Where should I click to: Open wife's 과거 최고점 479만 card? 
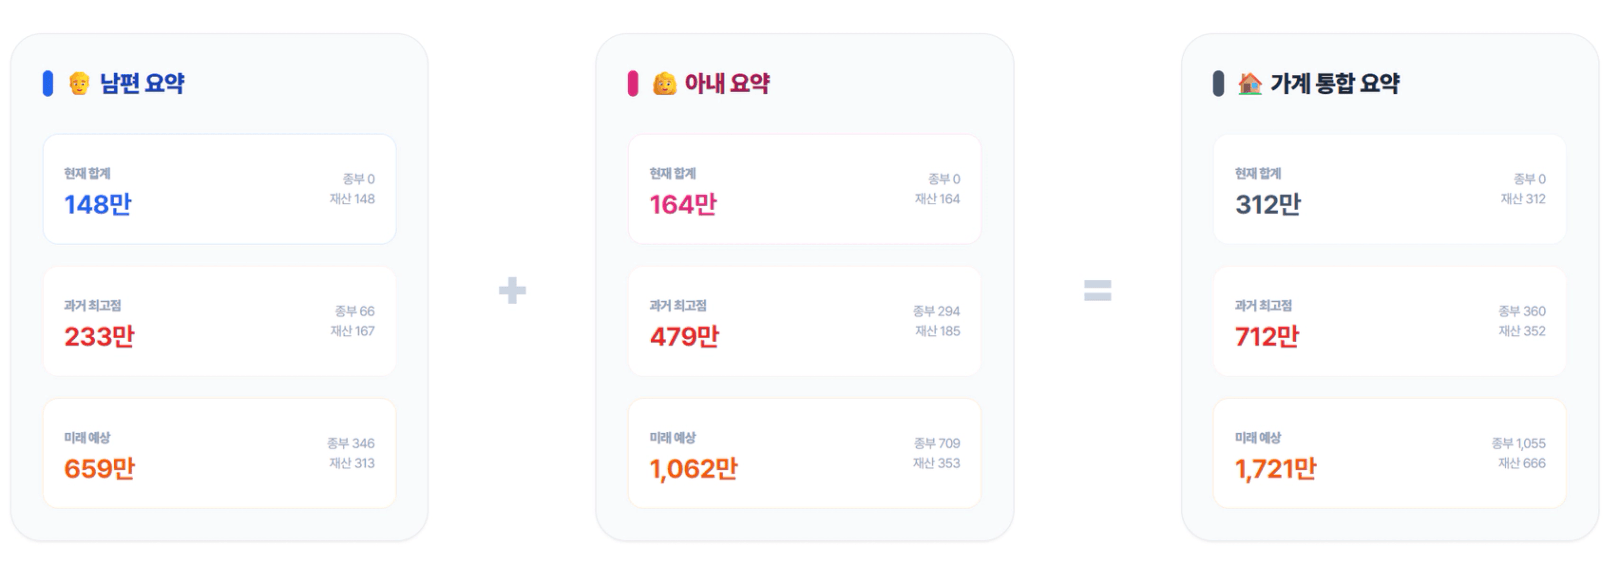click(804, 321)
